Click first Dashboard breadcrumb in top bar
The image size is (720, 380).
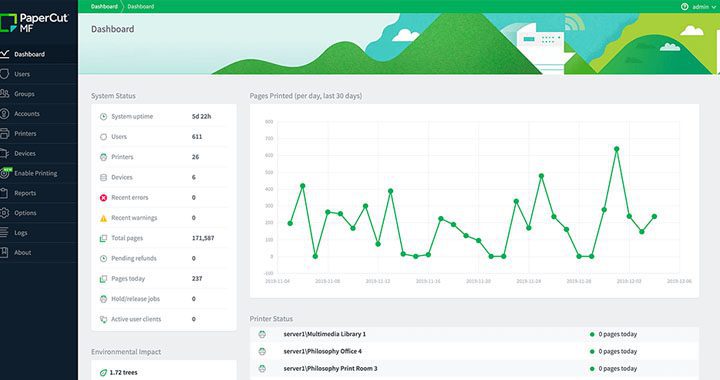click(104, 6)
